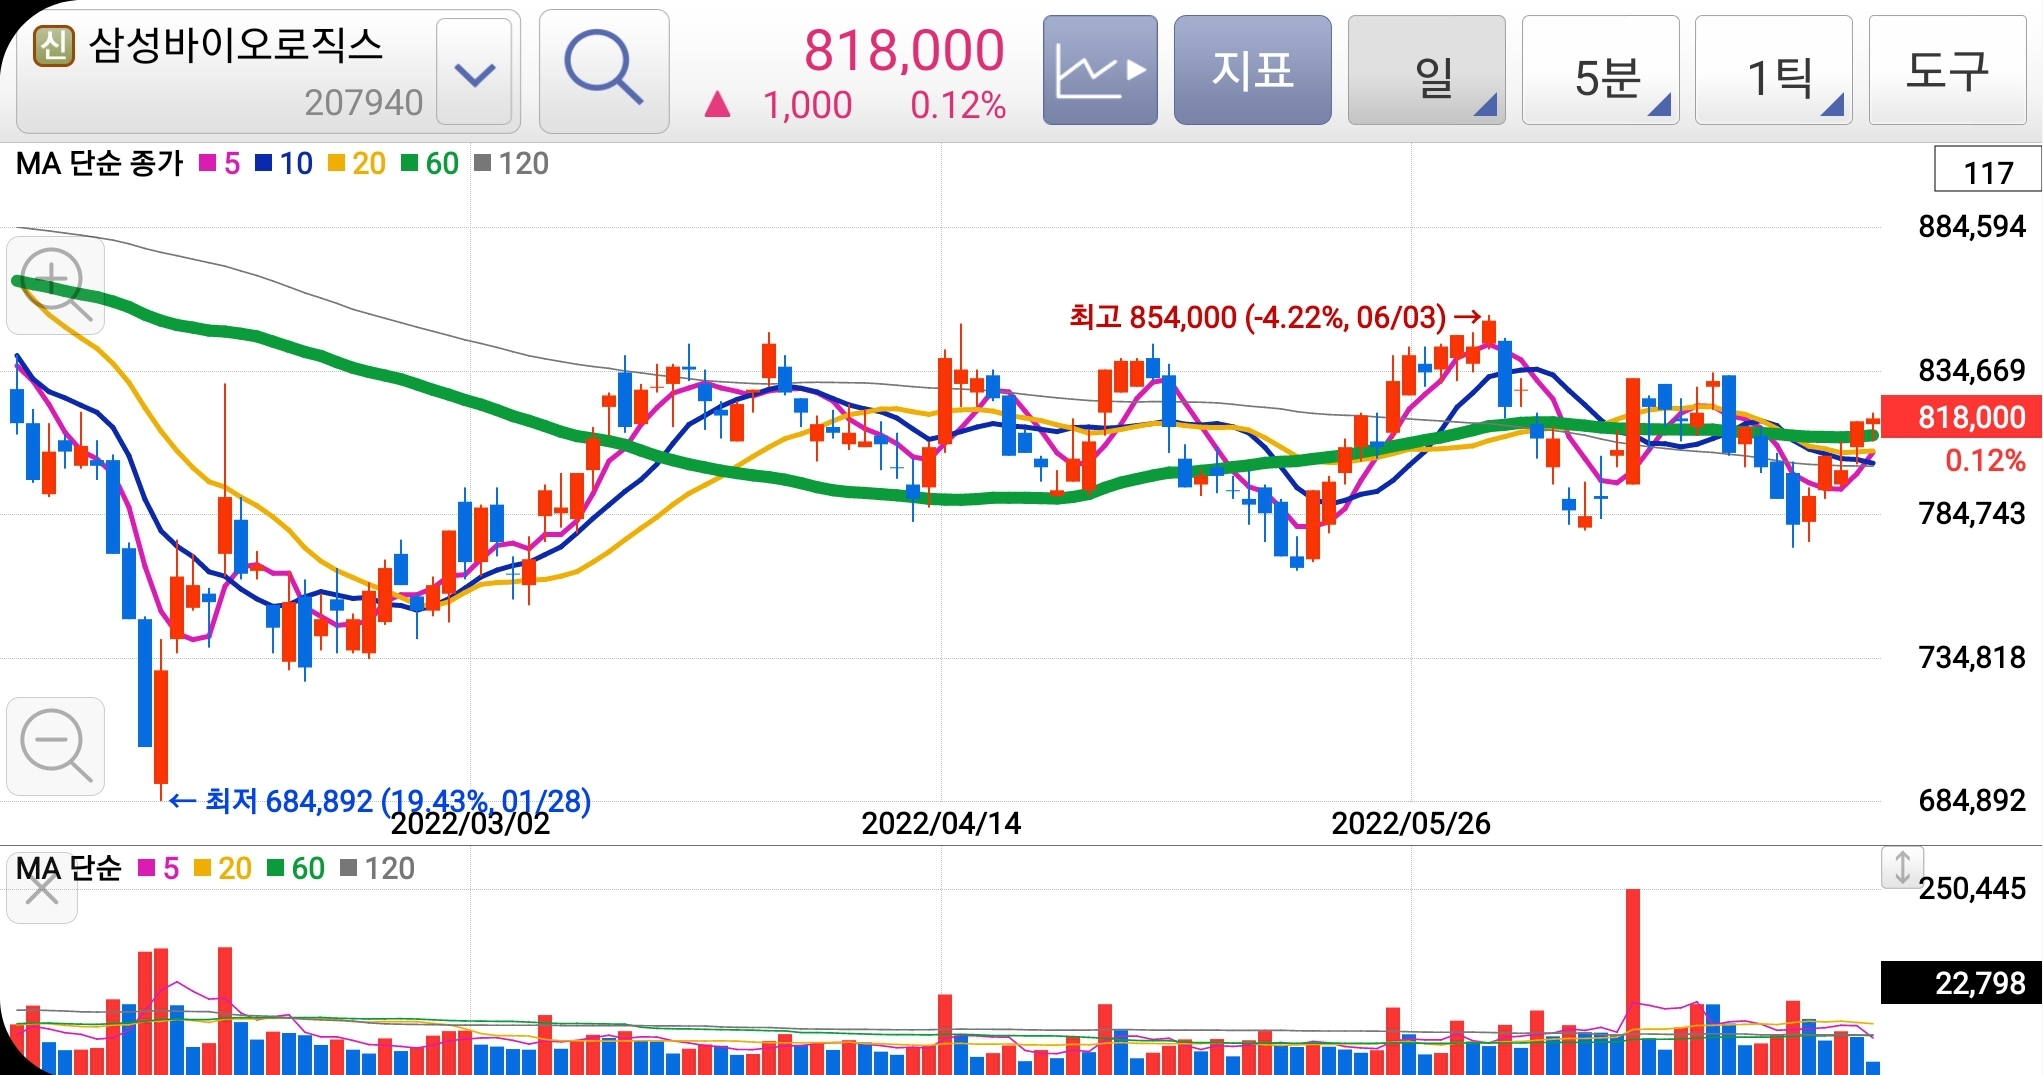Image resolution: width=2043 pixels, height=1075 pixels.
Task: Click the orange 20 MA swatch in the volume legend
Action: pos(203,868)
